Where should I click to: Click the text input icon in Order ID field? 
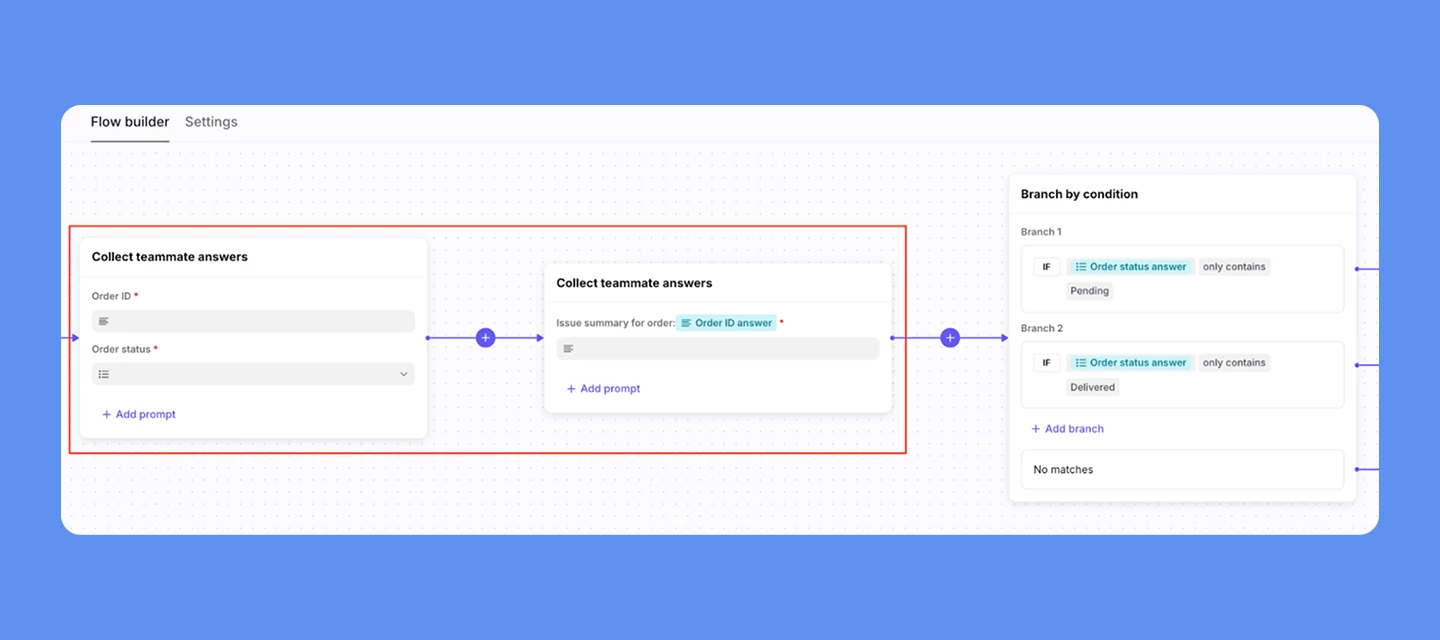pyautogui.click(x=103, y=320)
